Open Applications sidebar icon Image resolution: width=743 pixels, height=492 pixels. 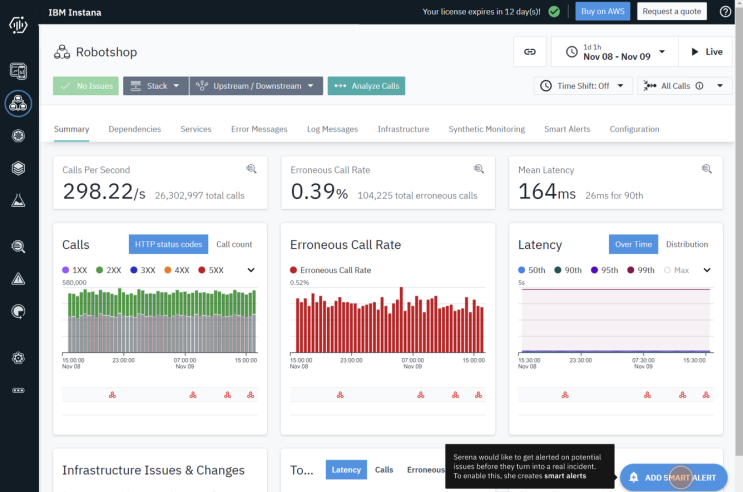pos(18,103)
